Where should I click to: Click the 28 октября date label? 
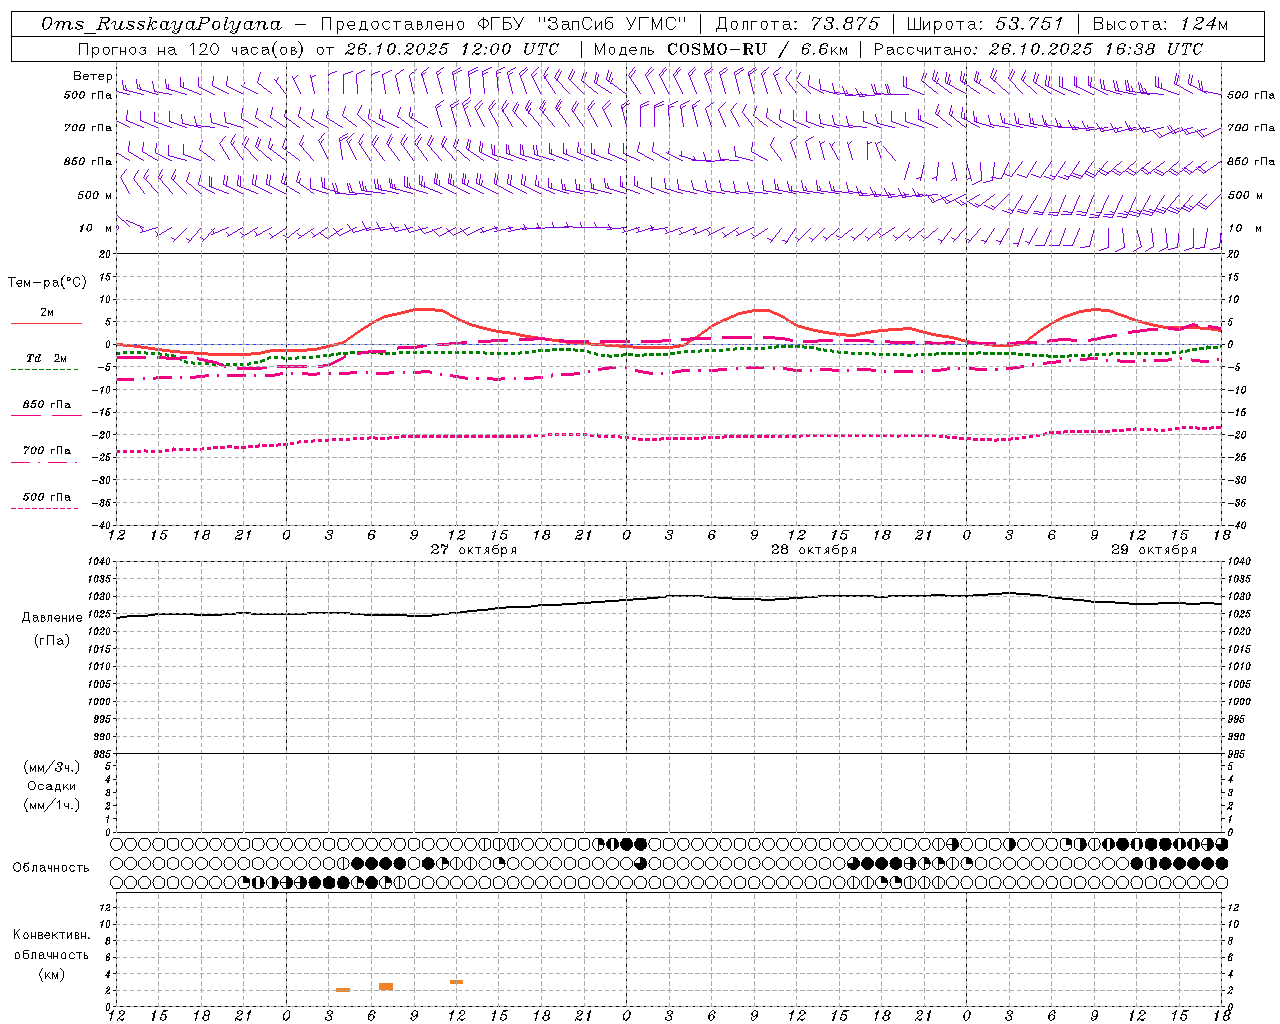pos(814,550)
